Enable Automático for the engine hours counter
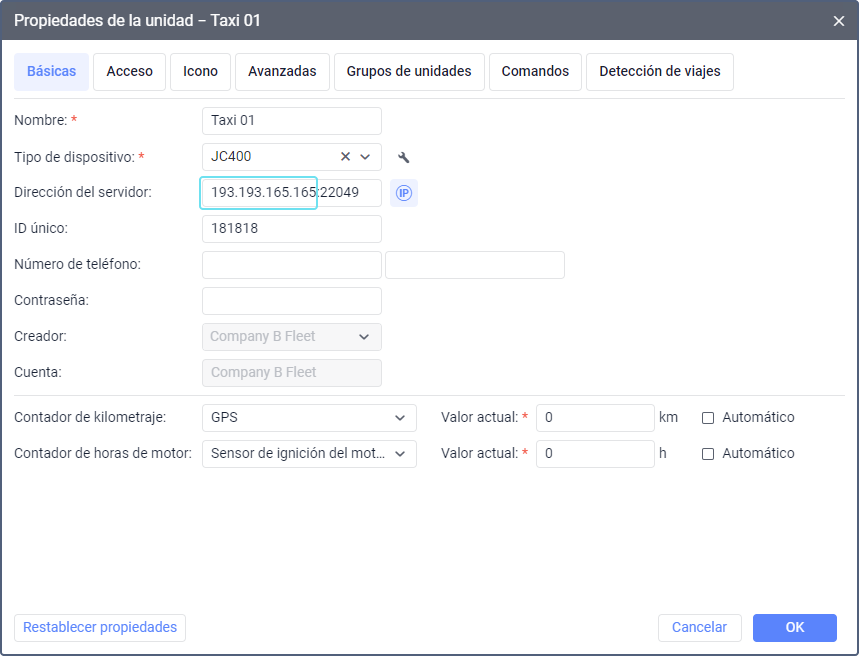 708,454
